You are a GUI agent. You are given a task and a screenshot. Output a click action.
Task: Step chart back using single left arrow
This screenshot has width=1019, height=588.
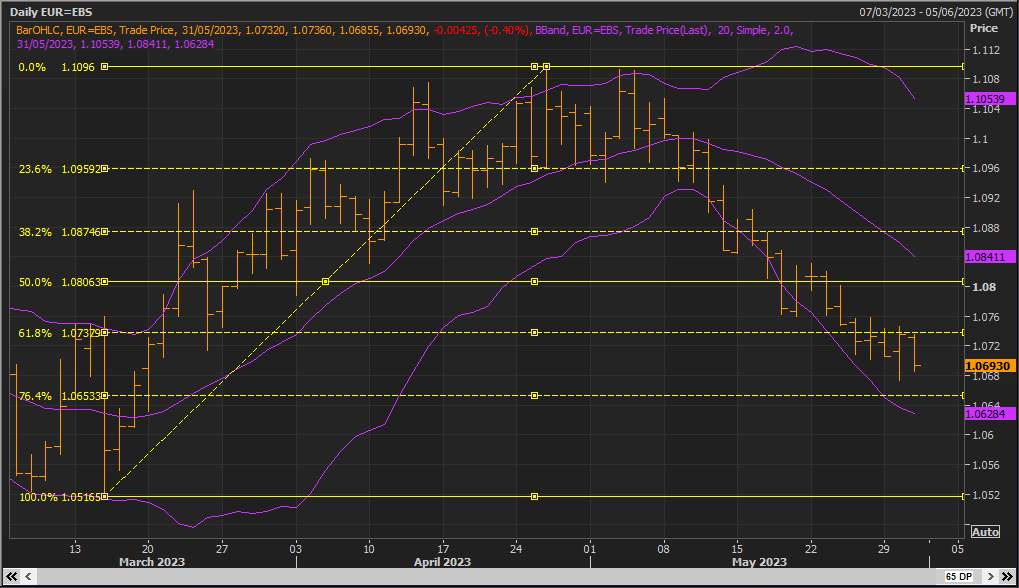29,576
